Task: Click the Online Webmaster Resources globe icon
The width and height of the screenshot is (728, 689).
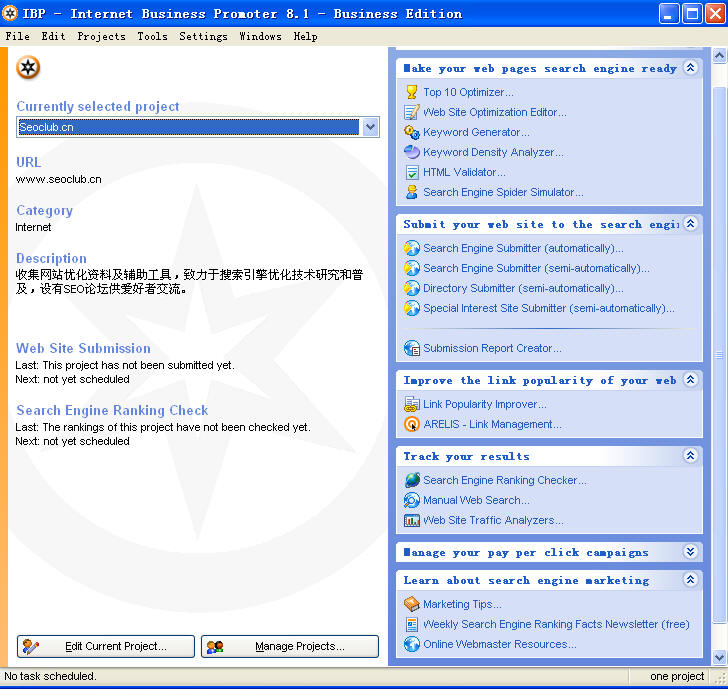Action: (411, 644)
